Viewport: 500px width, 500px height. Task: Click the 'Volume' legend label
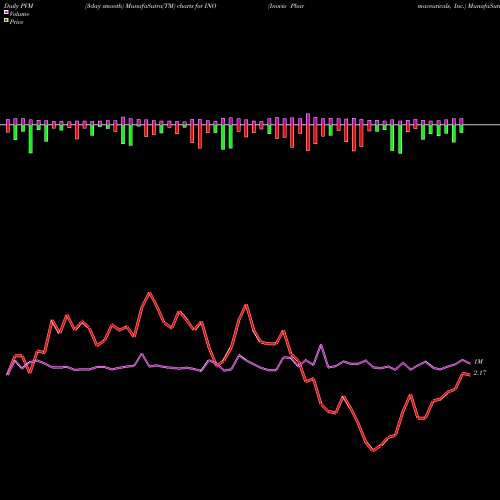pyautogui.click(x=19, y=14)
